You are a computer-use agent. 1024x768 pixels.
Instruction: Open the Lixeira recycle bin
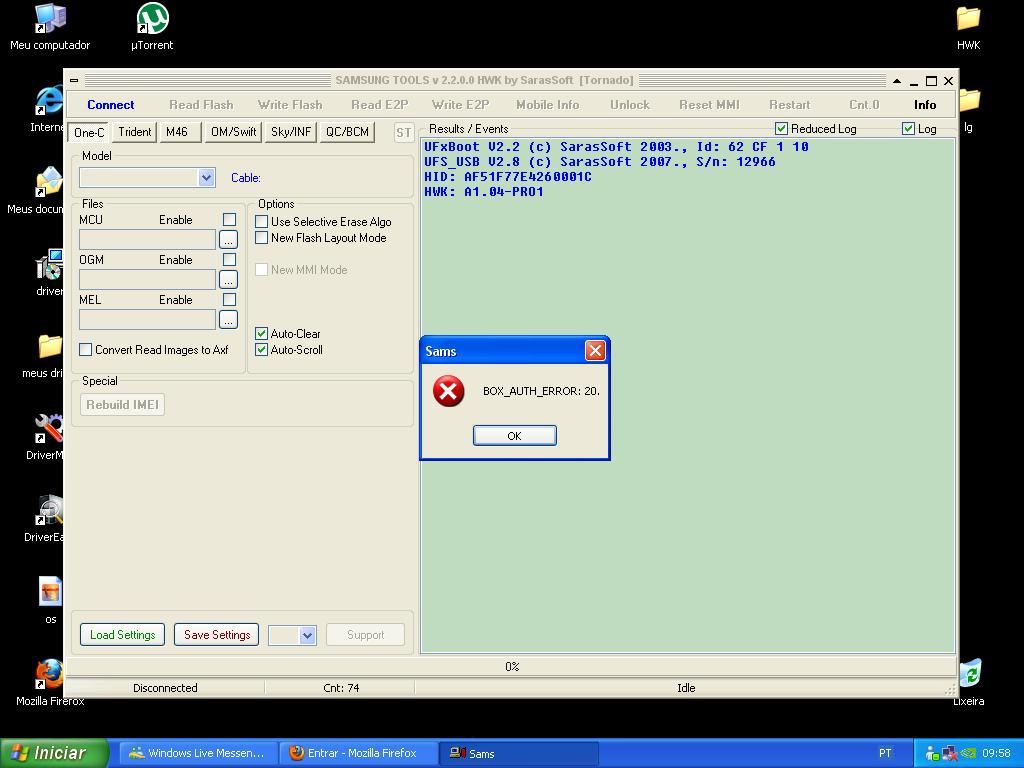click(970, 681)
